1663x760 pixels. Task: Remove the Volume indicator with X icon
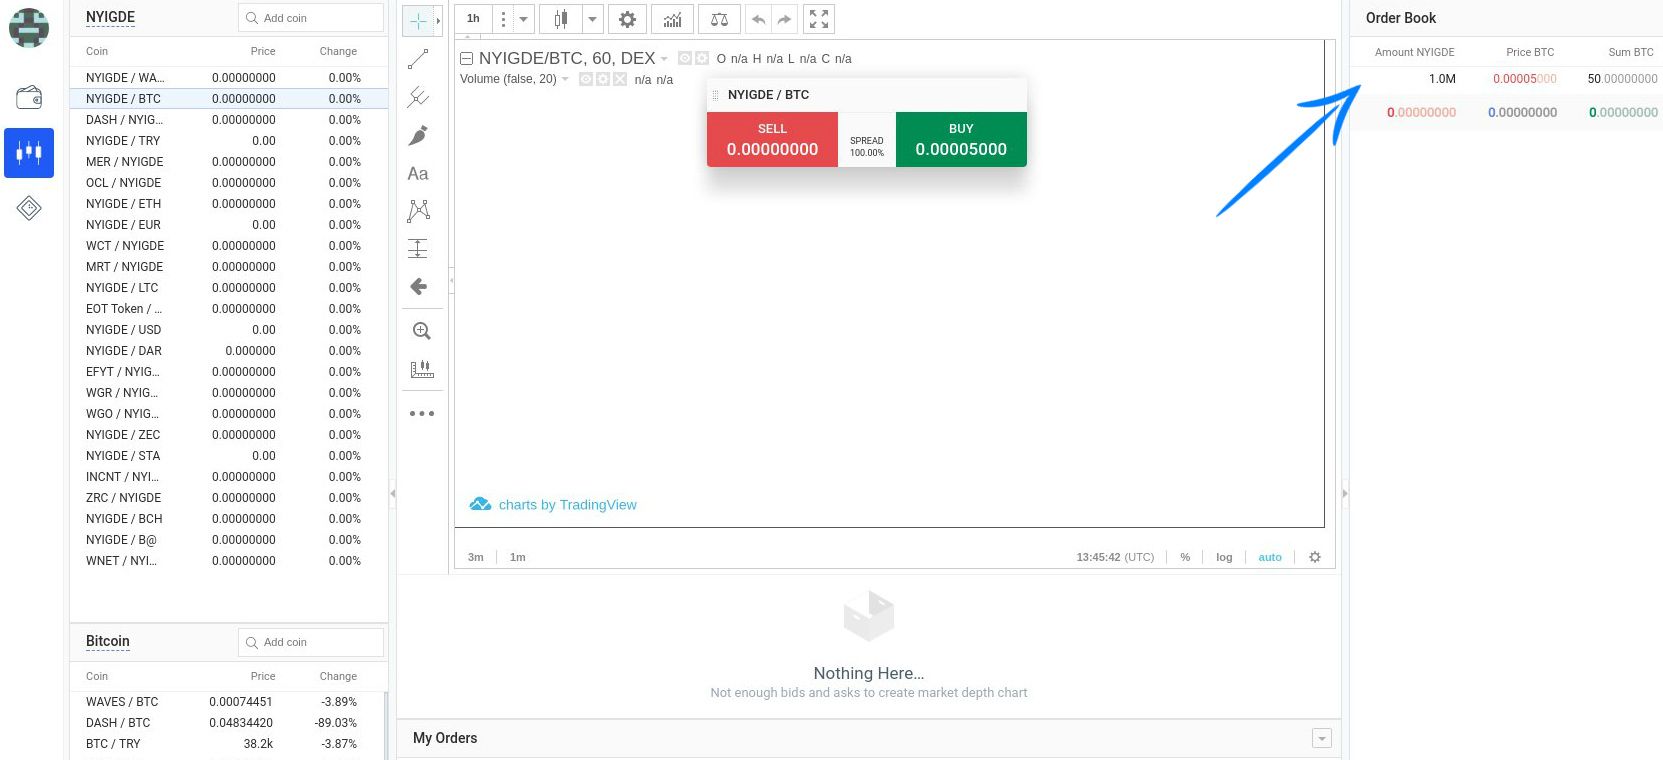pos(620,79)
